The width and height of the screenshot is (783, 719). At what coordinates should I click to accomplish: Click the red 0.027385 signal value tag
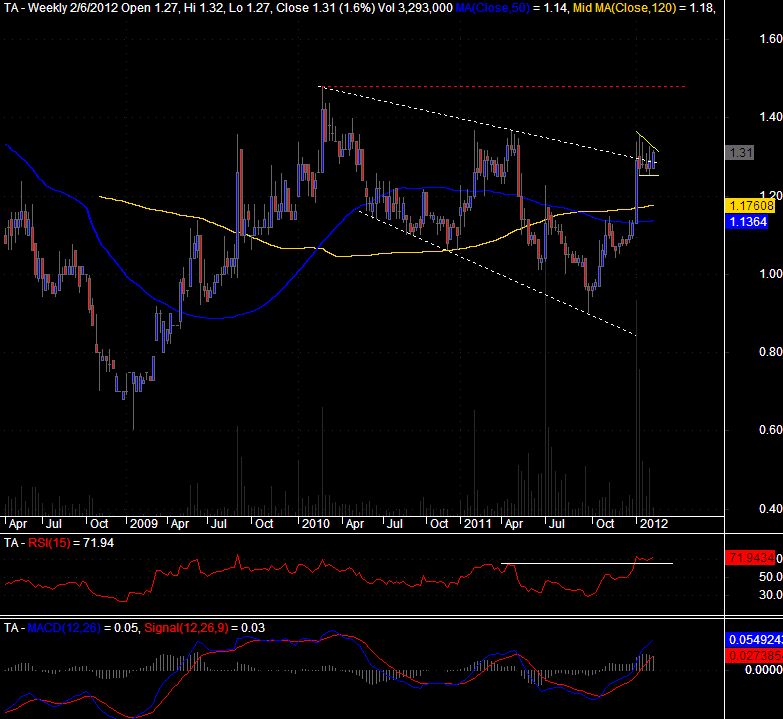point(754,656)
